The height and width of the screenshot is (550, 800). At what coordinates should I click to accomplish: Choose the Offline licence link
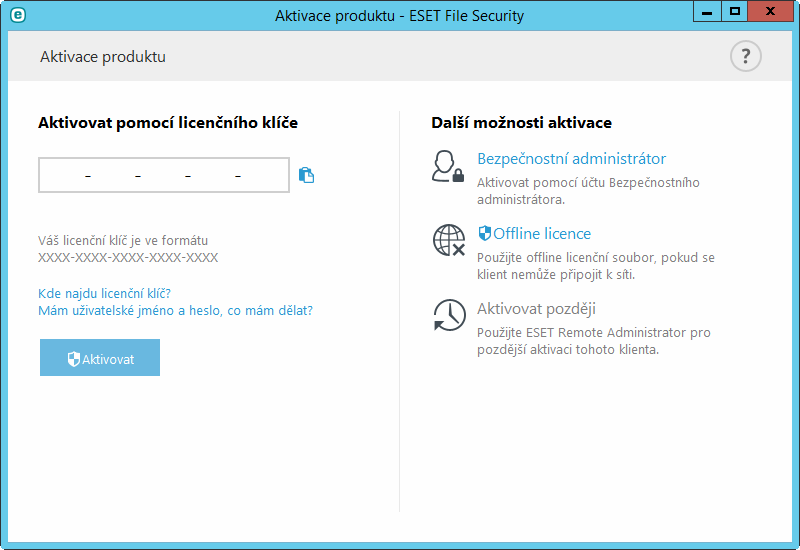(x=534, y=234)
